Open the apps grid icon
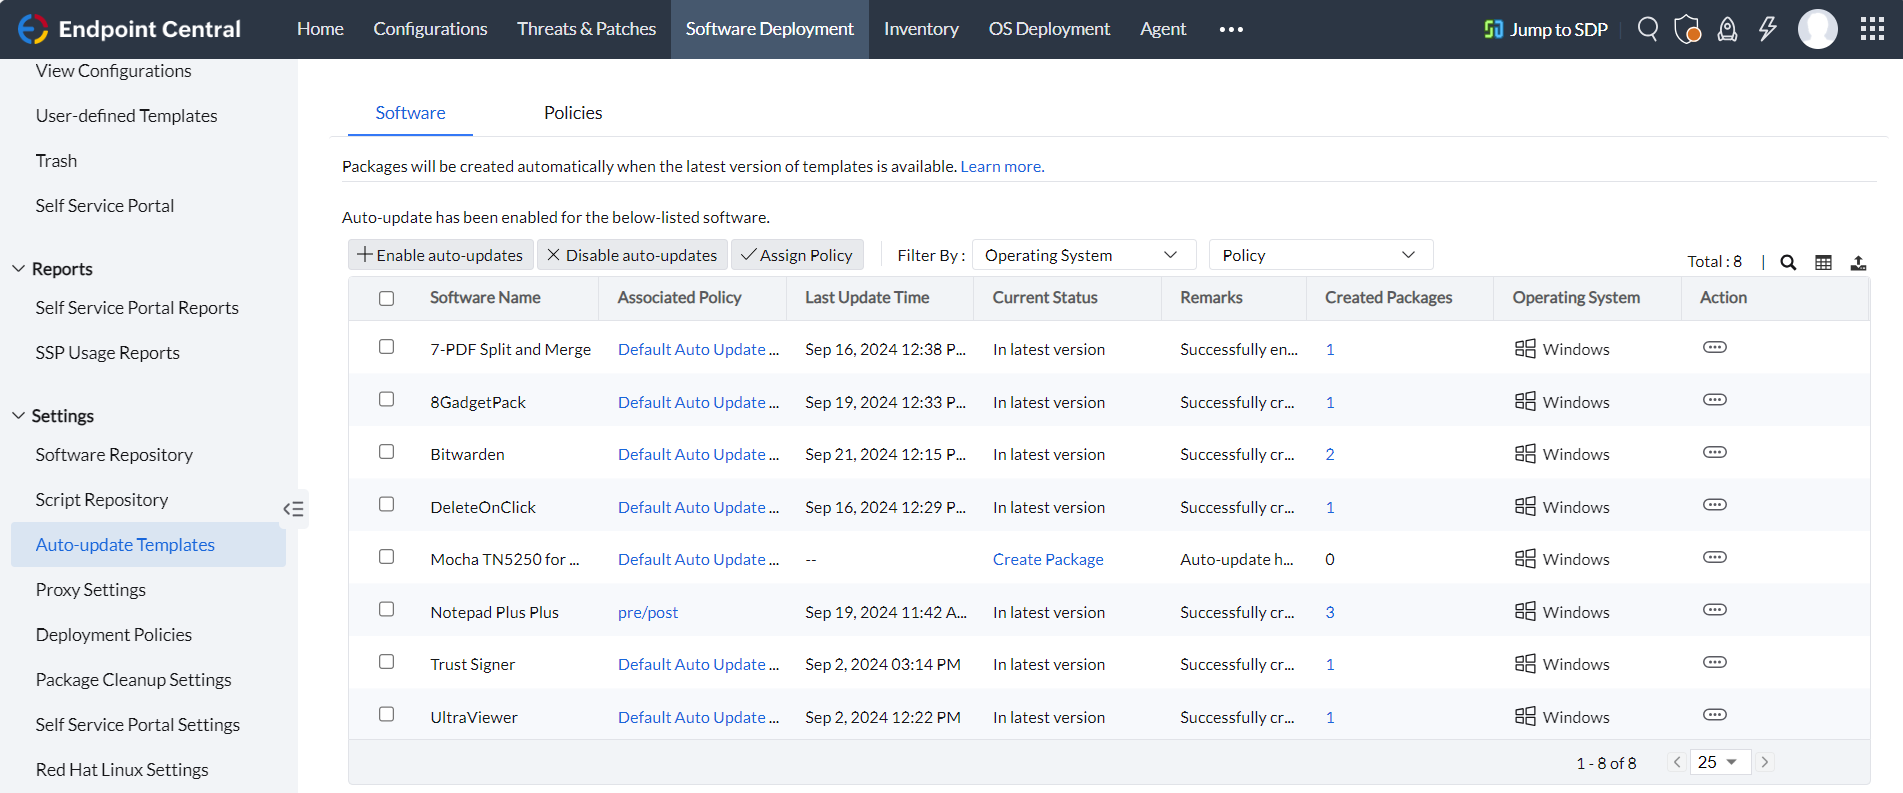Screen dimensions: 1903x793 coord(1872,29)
